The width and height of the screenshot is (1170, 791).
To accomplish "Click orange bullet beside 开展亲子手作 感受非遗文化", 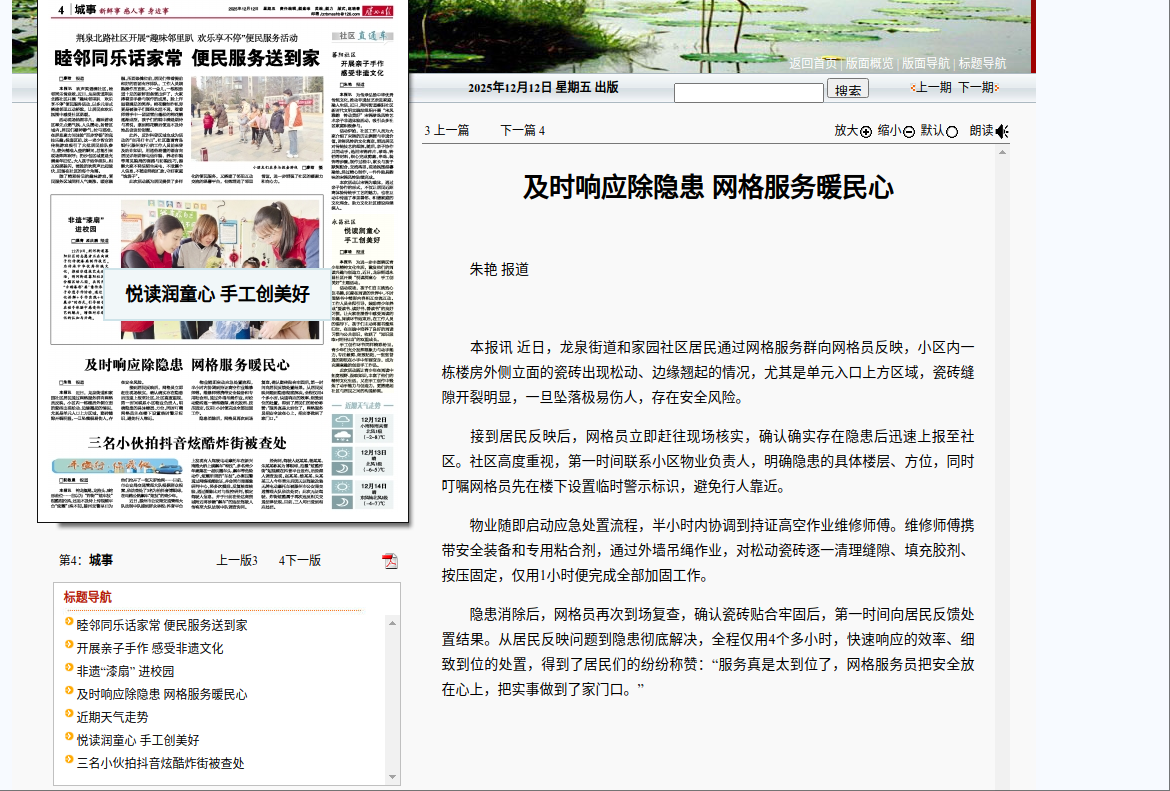I will point(69,648).
